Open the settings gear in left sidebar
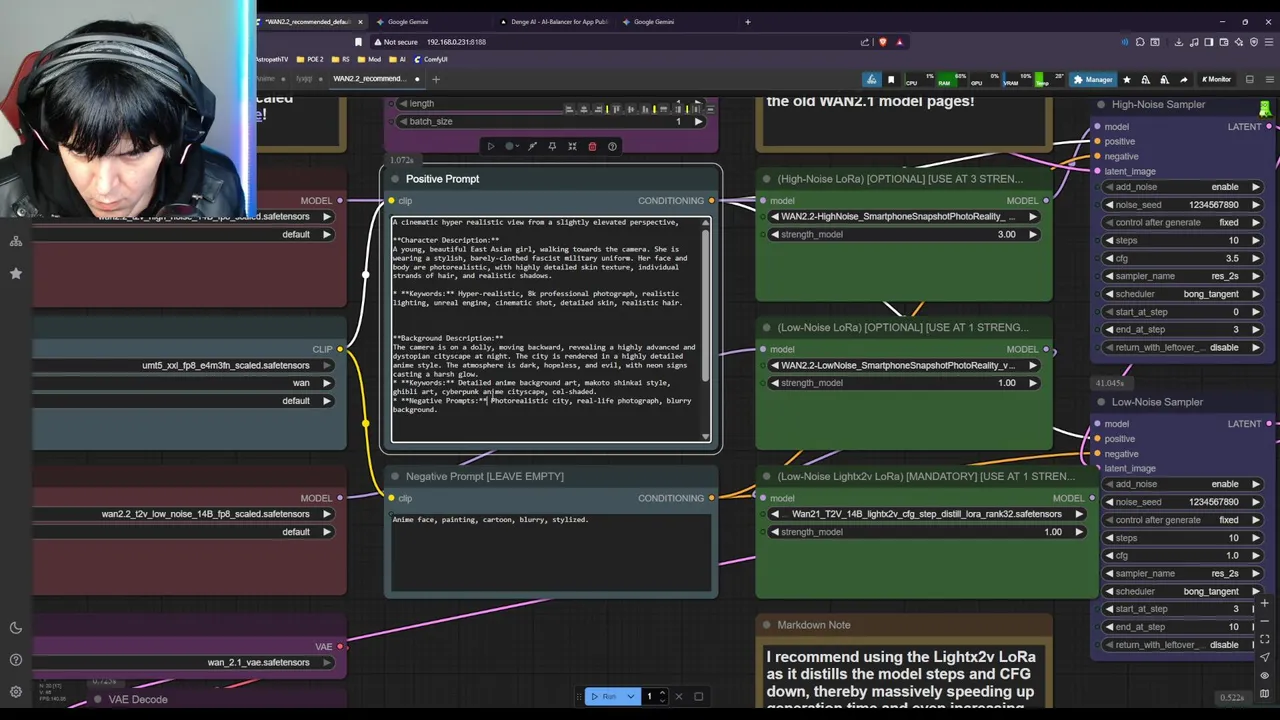The height and width of the screenshot is (720, 1280). 16,692
